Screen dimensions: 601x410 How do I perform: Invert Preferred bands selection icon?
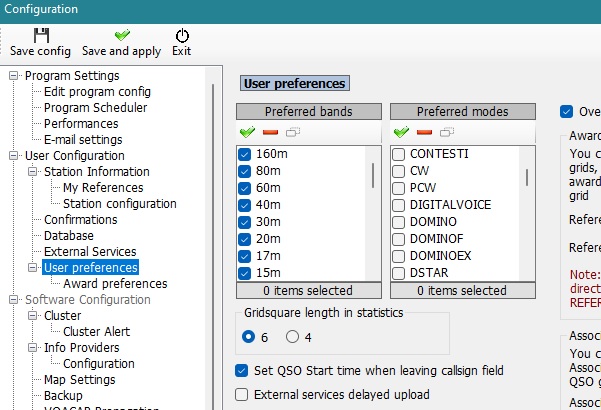[293, 132]
